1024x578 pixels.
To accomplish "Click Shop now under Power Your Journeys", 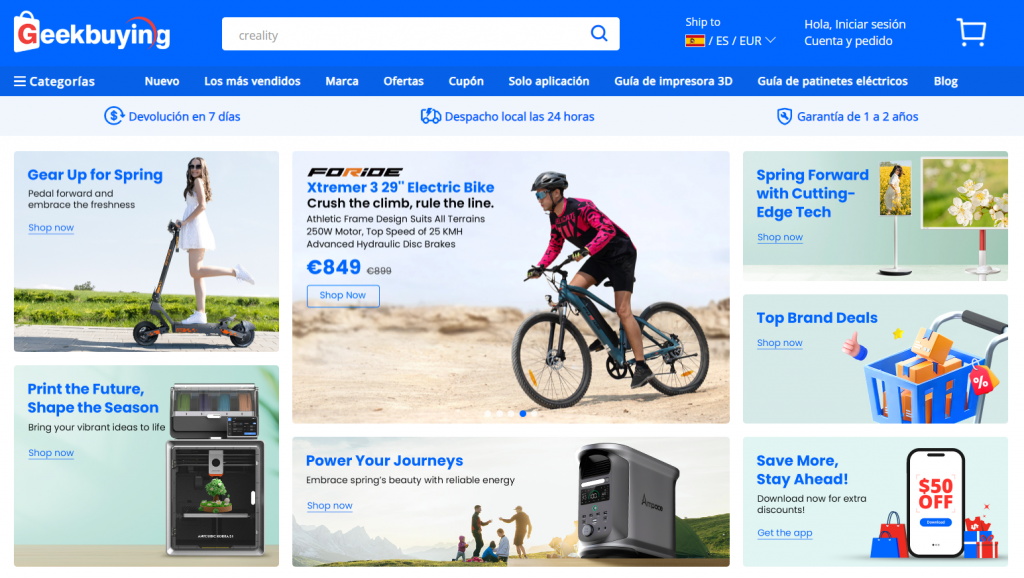I will click(x=329, y=506).
